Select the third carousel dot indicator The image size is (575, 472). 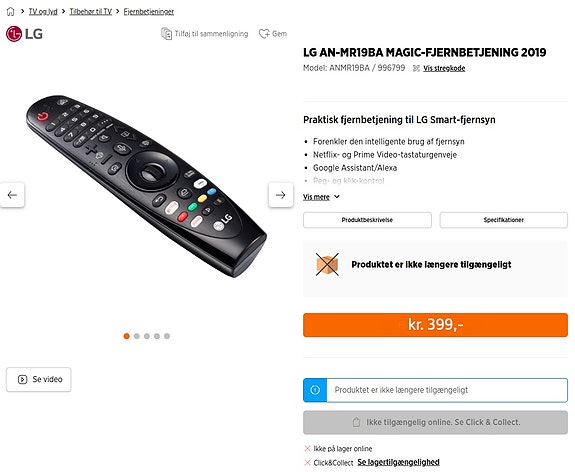tap(147, 336)
